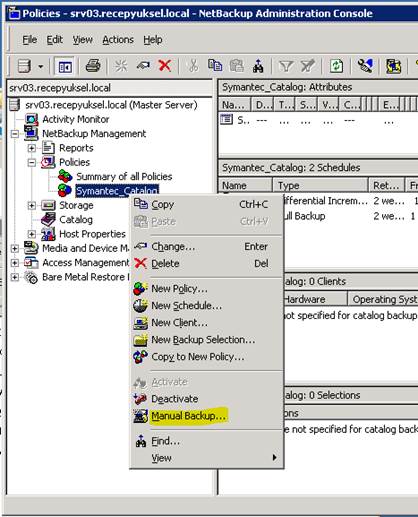Screen dimensions: 418x517
Task: Click the Refresh toolbar icon
Action: [x=336, y=66]
